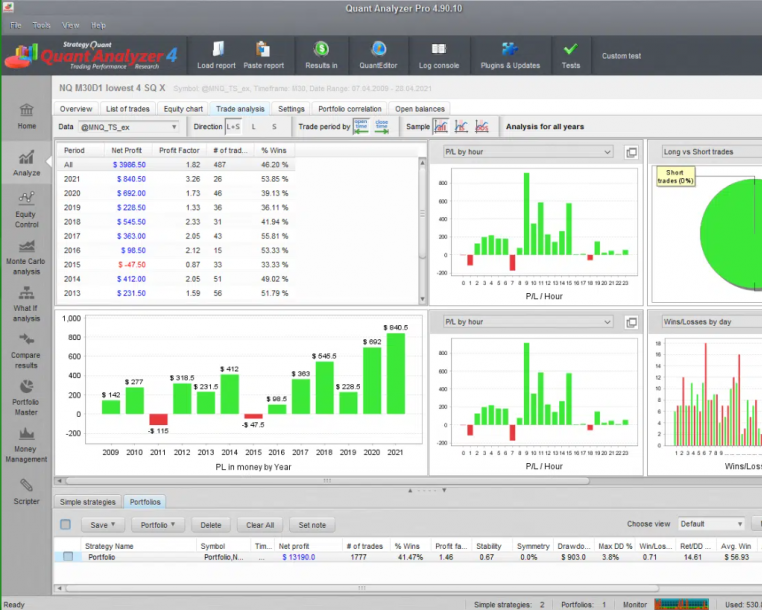Click the Quant Analyzer 4 logo

pyautogui.click(x=91, y=56)
